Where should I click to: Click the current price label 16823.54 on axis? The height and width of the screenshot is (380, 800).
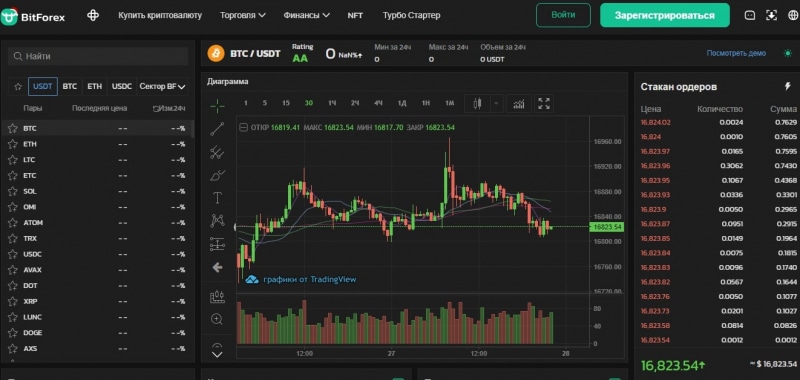(x=607, y=227)
